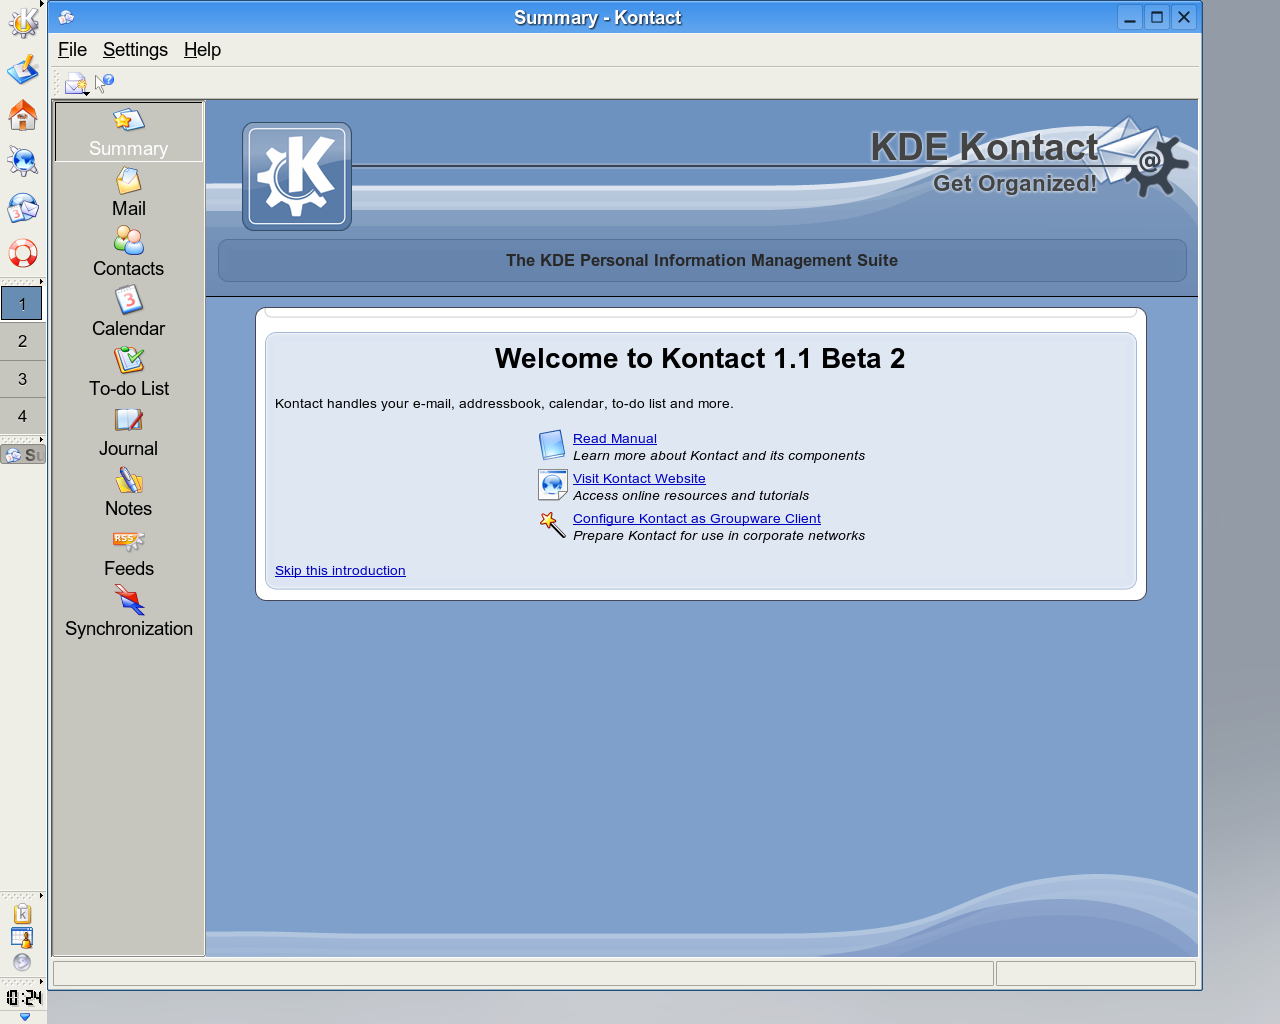
Task: Switch to virtual desktop 2
Action: tap(22, 341)
